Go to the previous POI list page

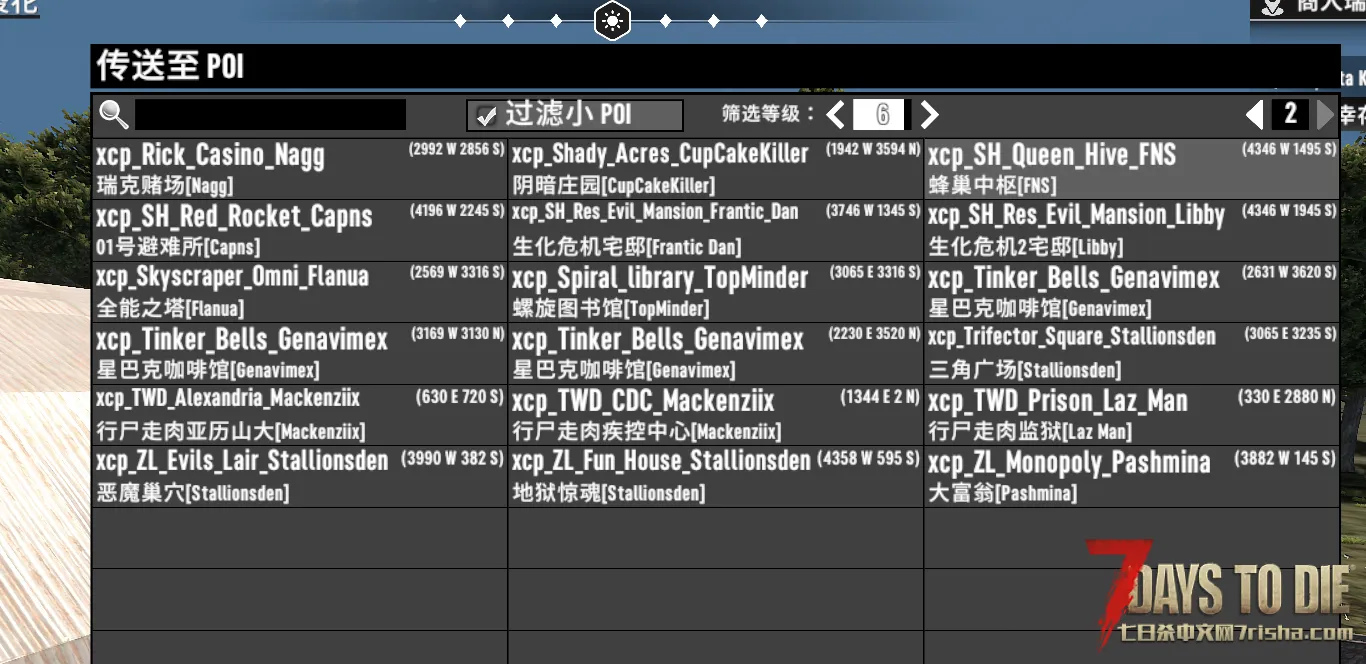pyautogui.click(x=1254, y=115)
